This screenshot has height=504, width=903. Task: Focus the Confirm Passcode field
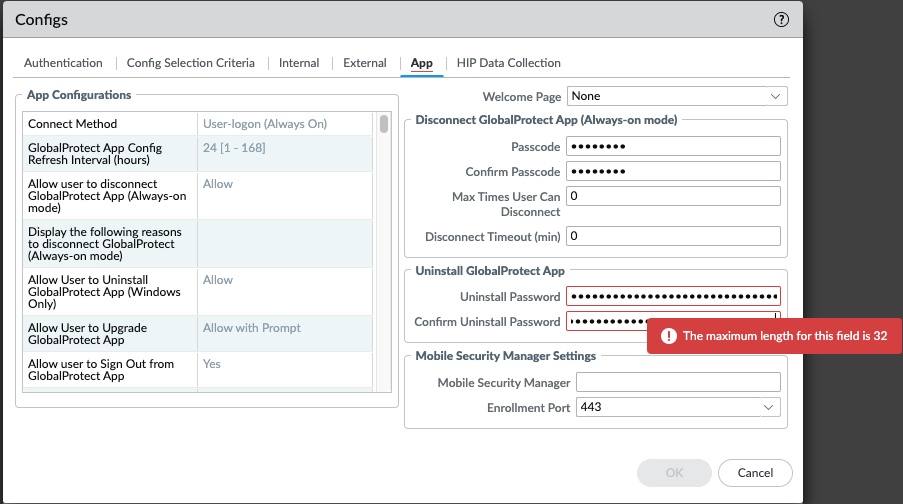673,171
